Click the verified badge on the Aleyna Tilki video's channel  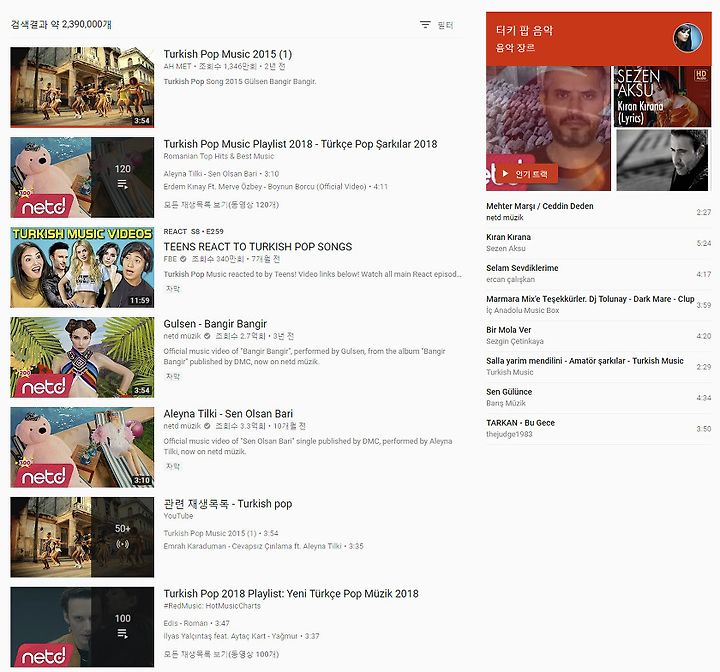[207, 426]
